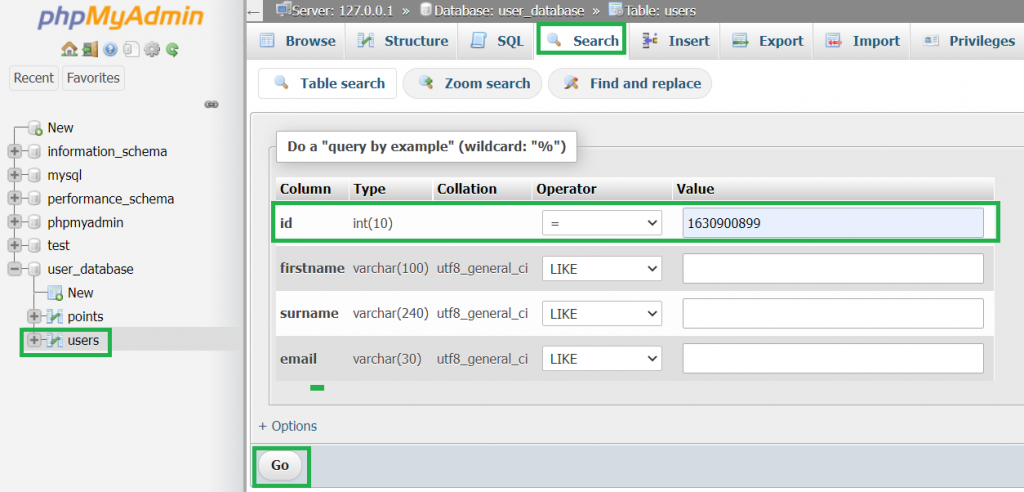1024x492 pixels.
Task: Collapse navigation panel arrow at top
Action: (255, 11)
